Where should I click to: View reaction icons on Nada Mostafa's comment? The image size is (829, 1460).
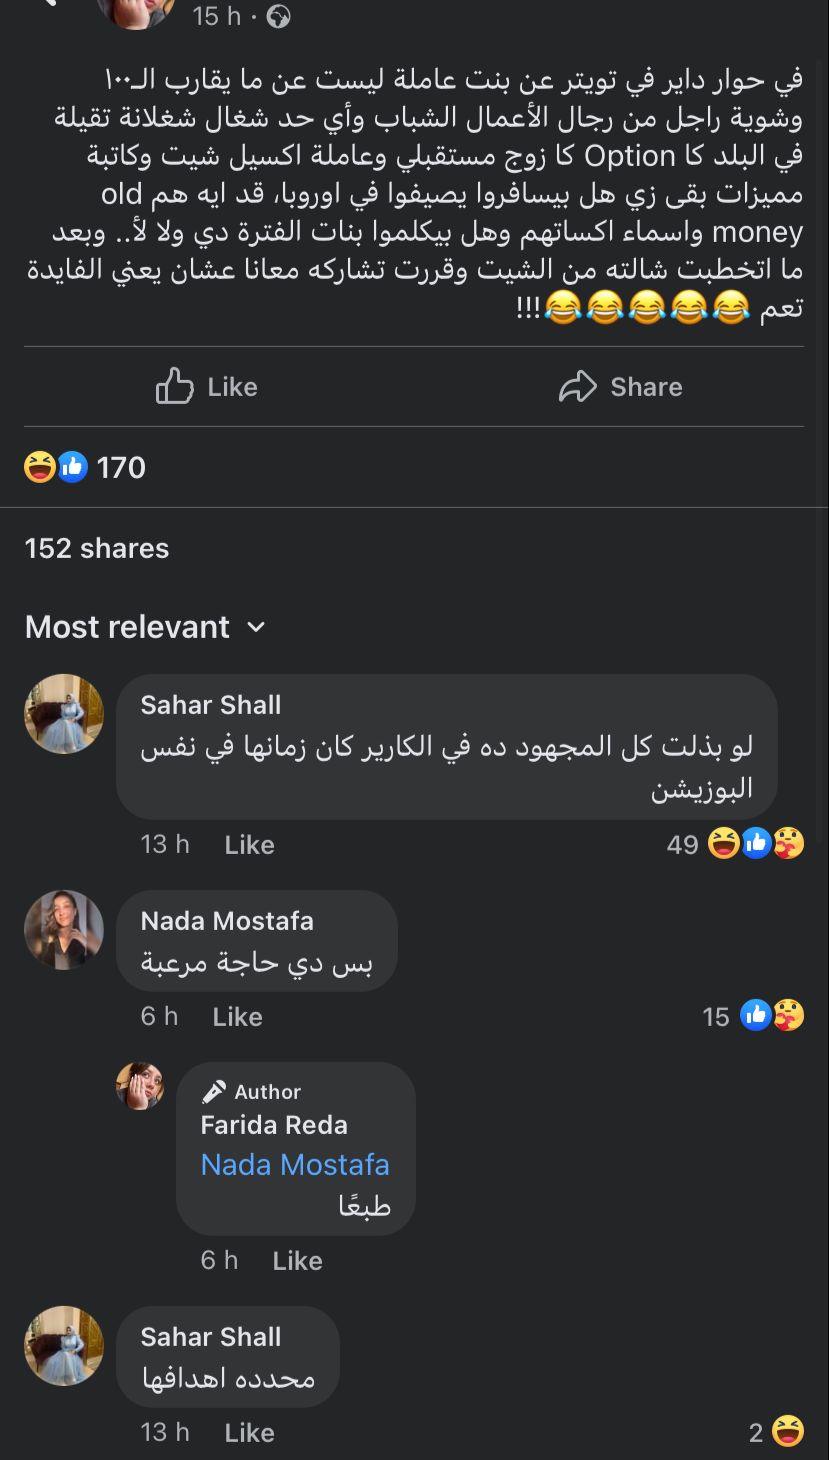(772, 1016)
